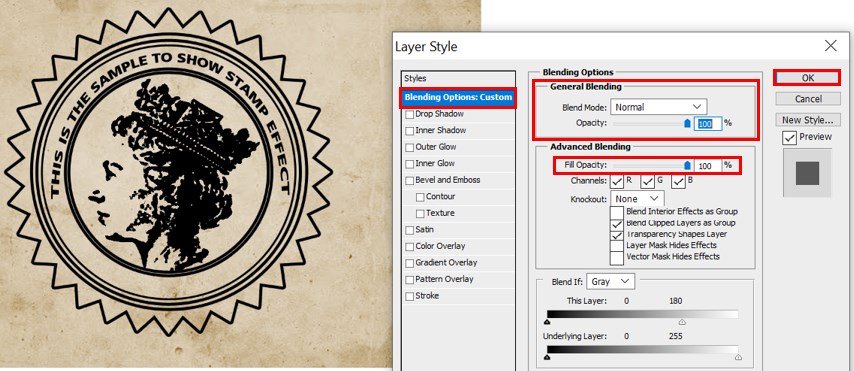This screenshot has height=371, width=854.
Task: Enable Inner Shadow checkbox
Action: click(x=410, y=131)
